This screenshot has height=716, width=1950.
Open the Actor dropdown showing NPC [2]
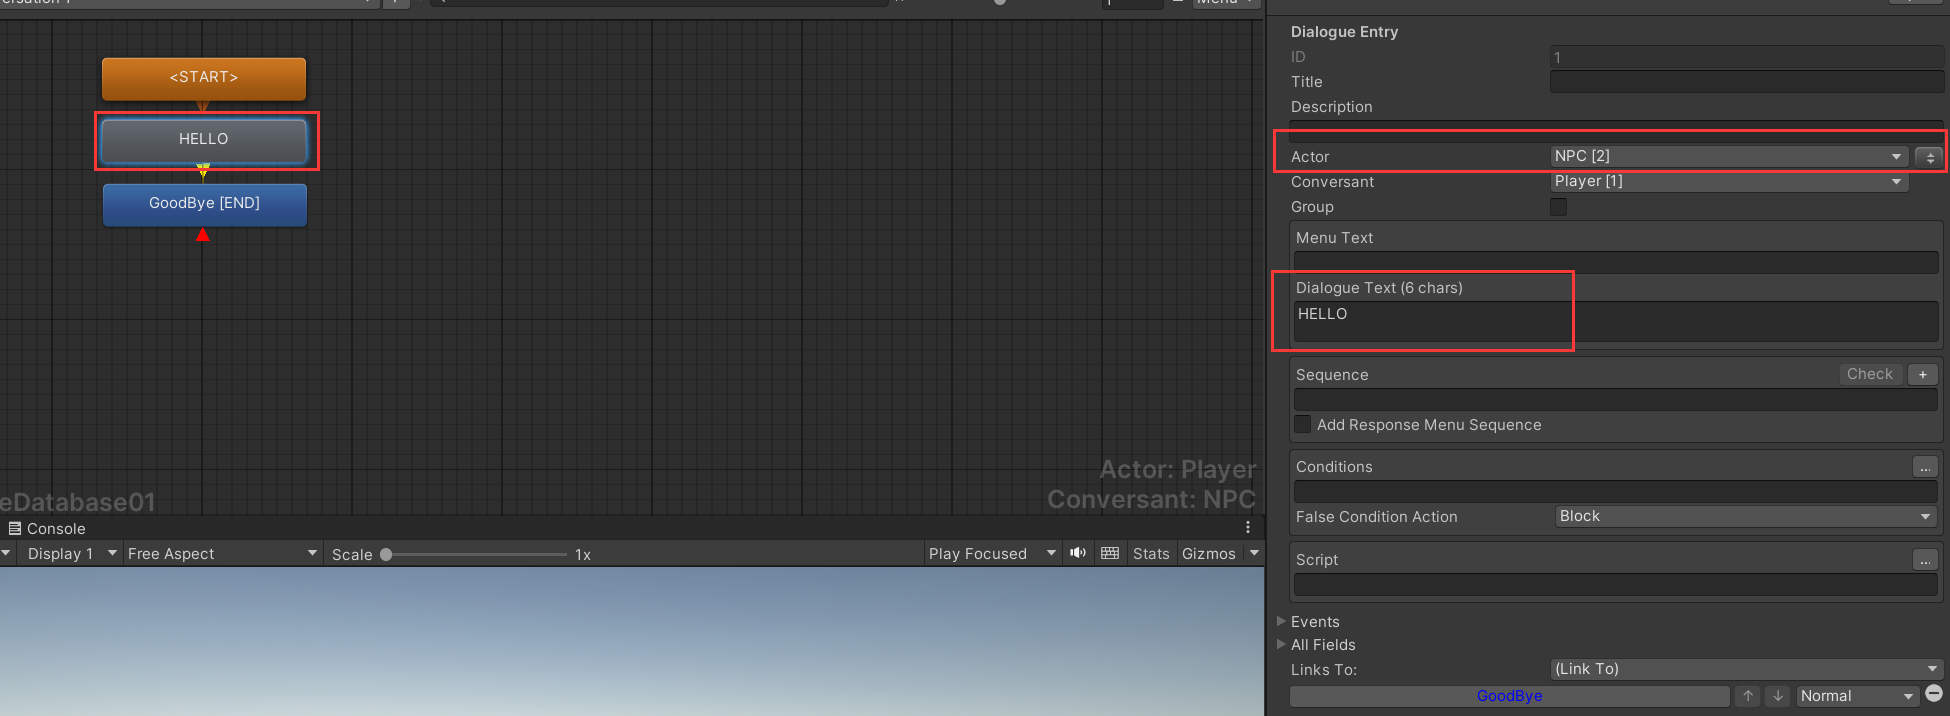1729,156
